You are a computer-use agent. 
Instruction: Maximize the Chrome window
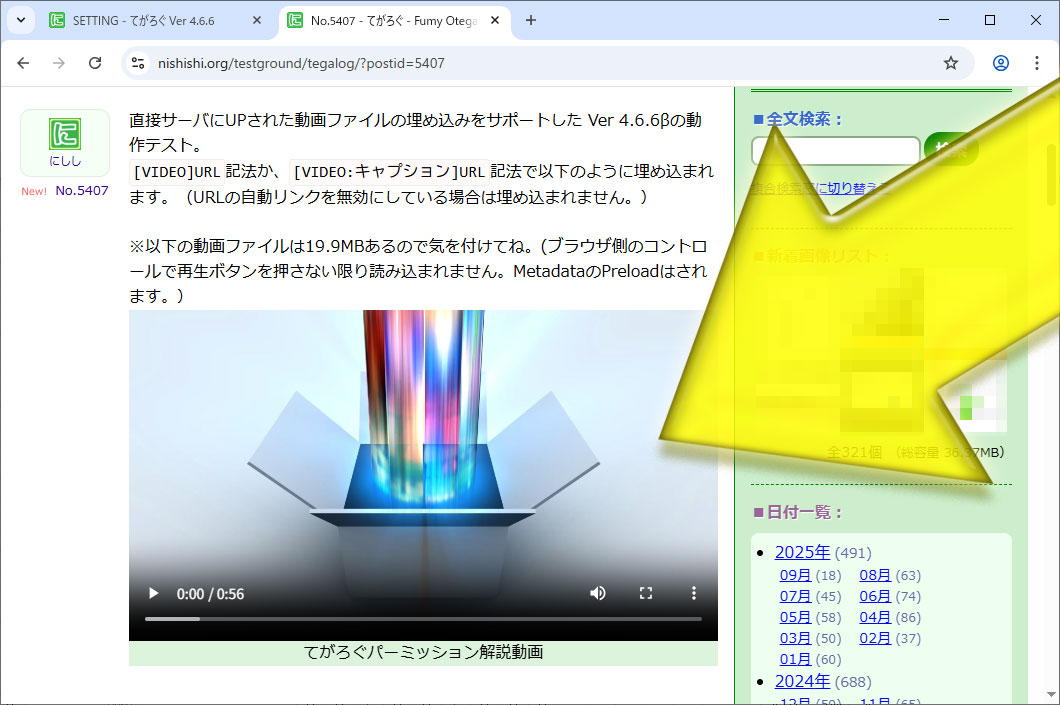pyautogui.click(x=990, y=20)
